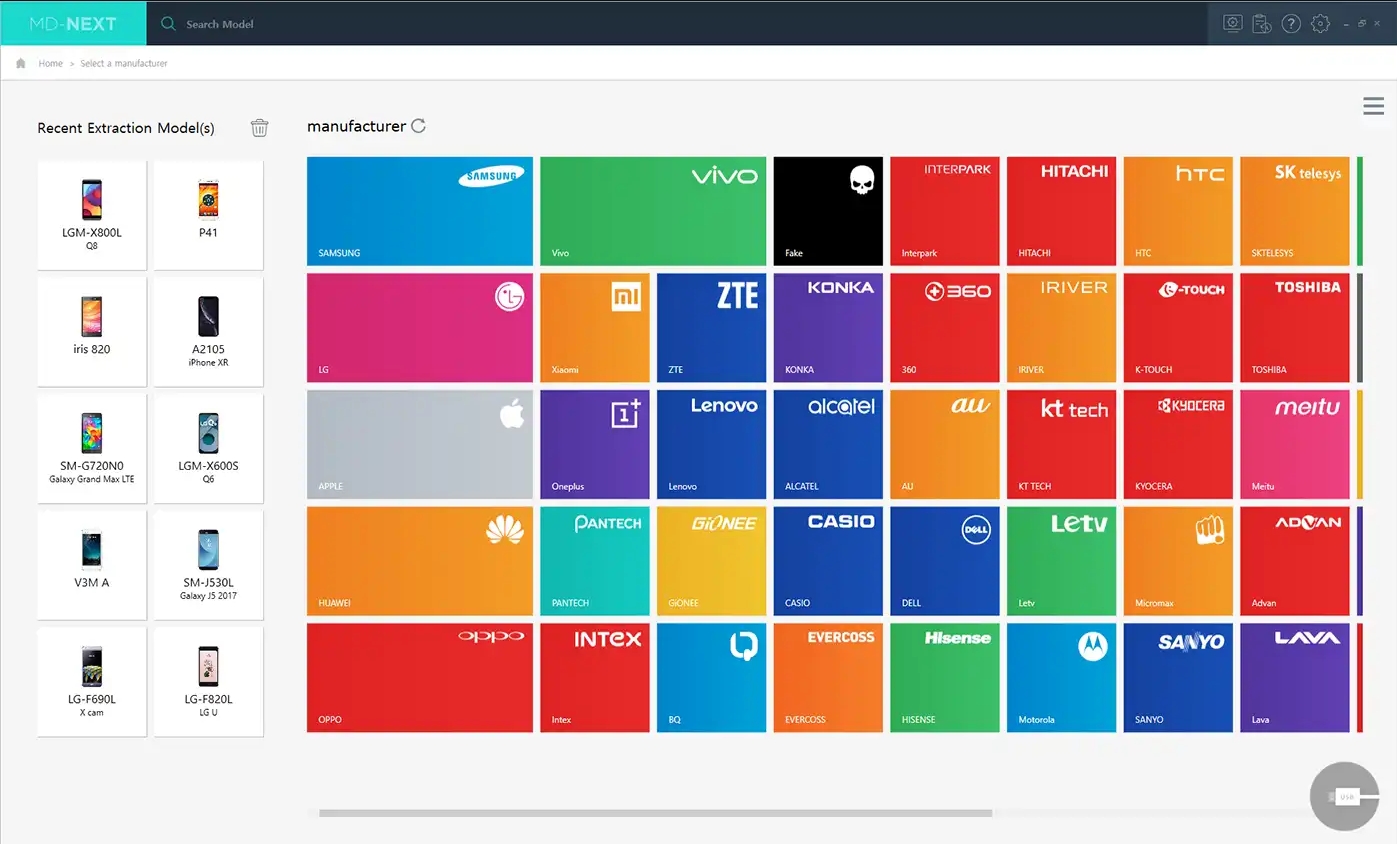Choose the Hisense tile

(945, 678)
